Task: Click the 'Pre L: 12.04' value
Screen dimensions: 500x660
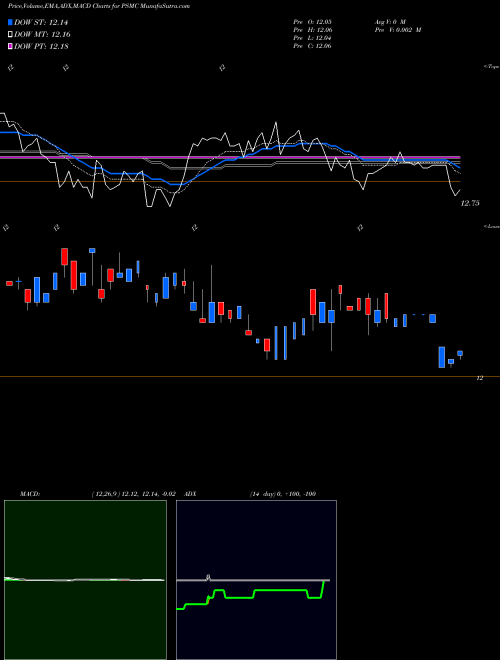Action: pos(313,38)
